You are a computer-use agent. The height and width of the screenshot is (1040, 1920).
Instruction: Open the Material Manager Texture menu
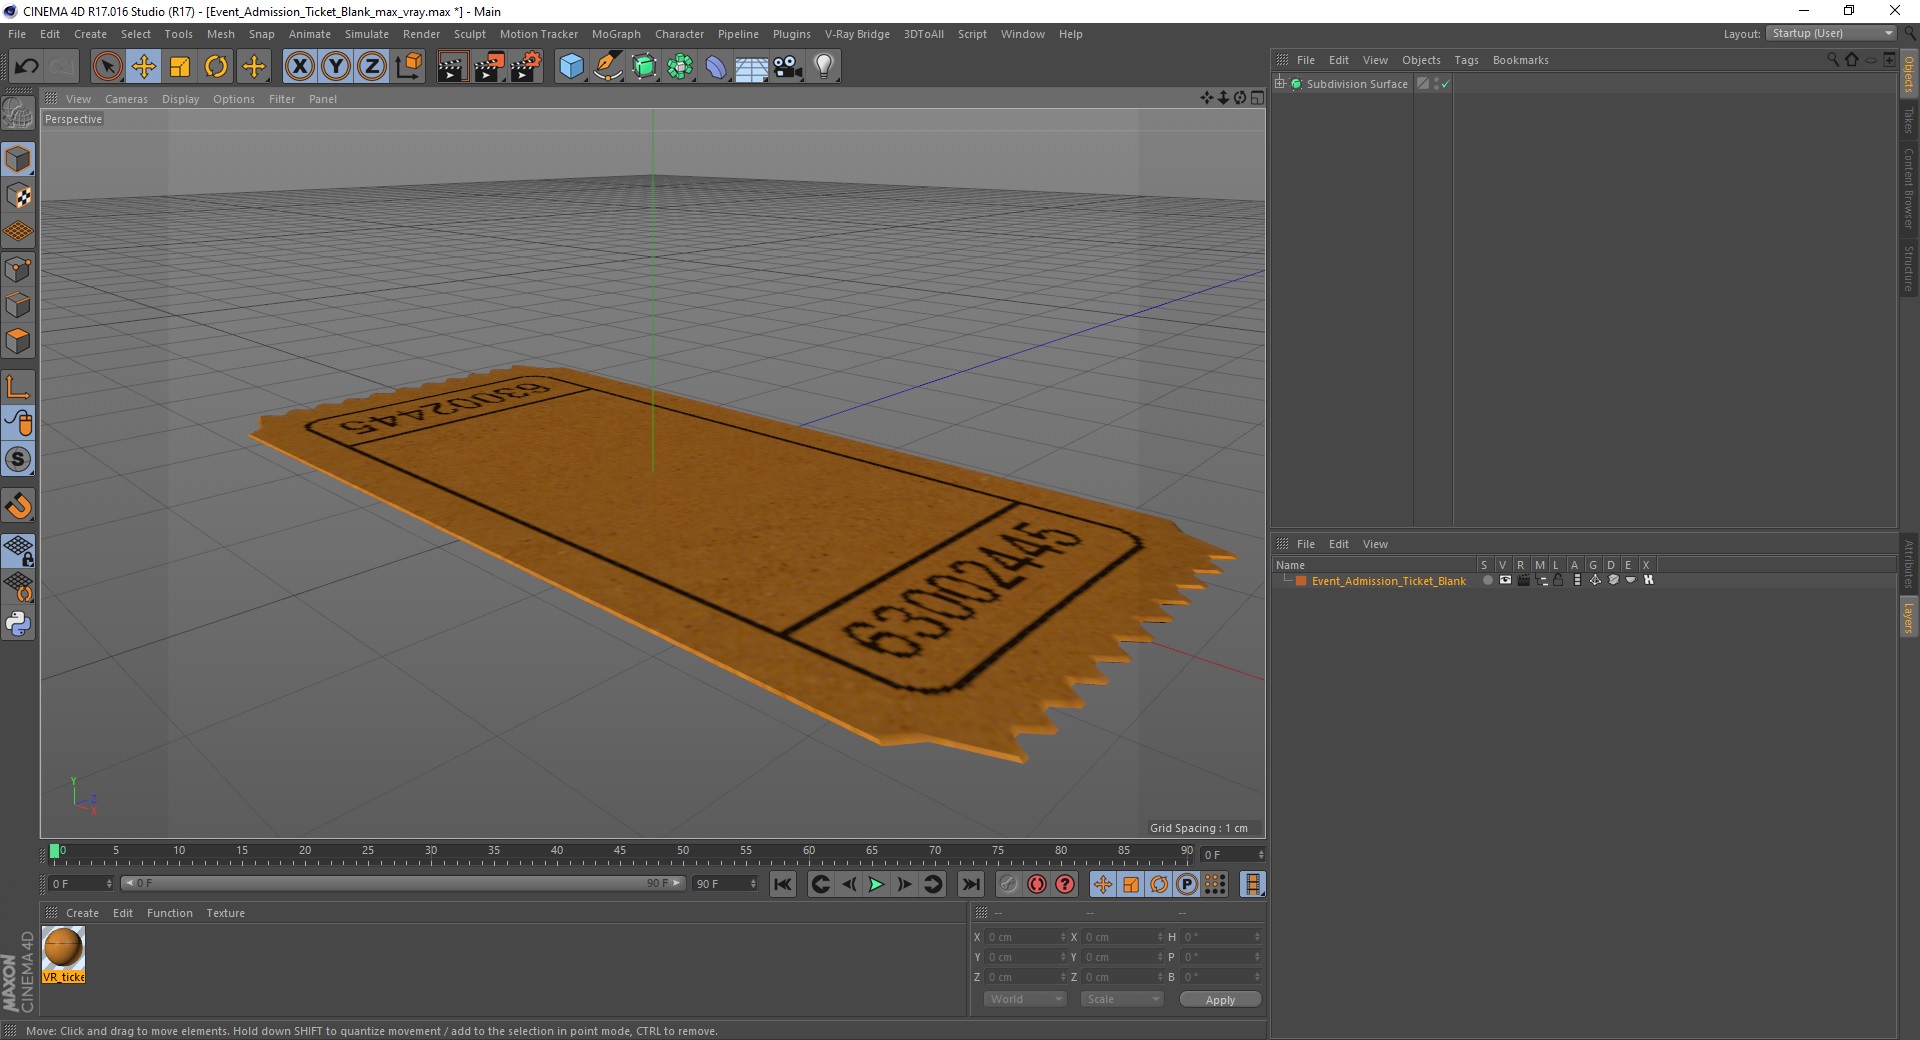click(x=225, y=913)
